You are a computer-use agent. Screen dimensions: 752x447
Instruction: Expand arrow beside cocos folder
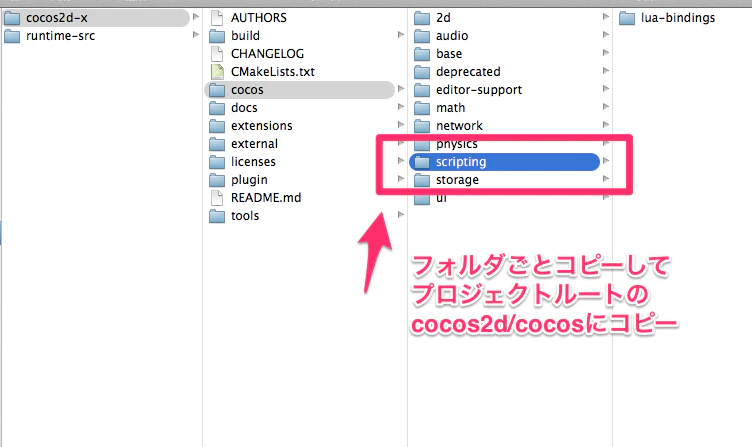(401, 89)
